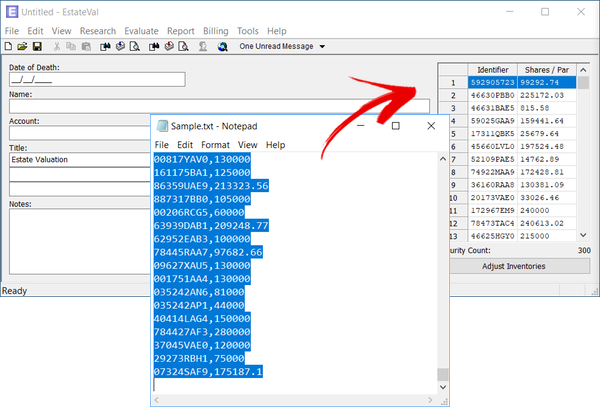Click Notepad line 86359UAE9,213323.56
The height and width of the screenshot is (407, 600).
tap(211, 186)
